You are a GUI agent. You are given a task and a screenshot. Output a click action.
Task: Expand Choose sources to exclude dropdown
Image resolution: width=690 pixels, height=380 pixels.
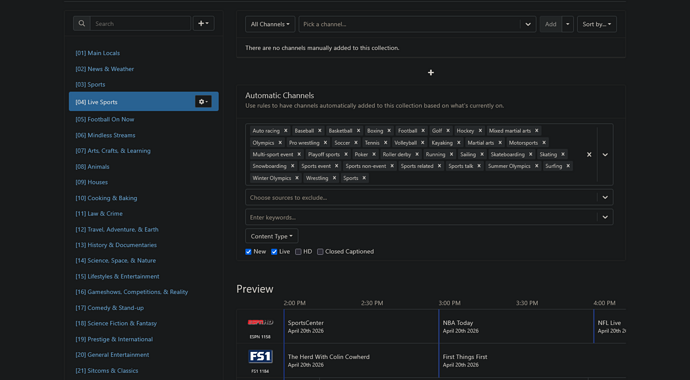click(605, 197)
